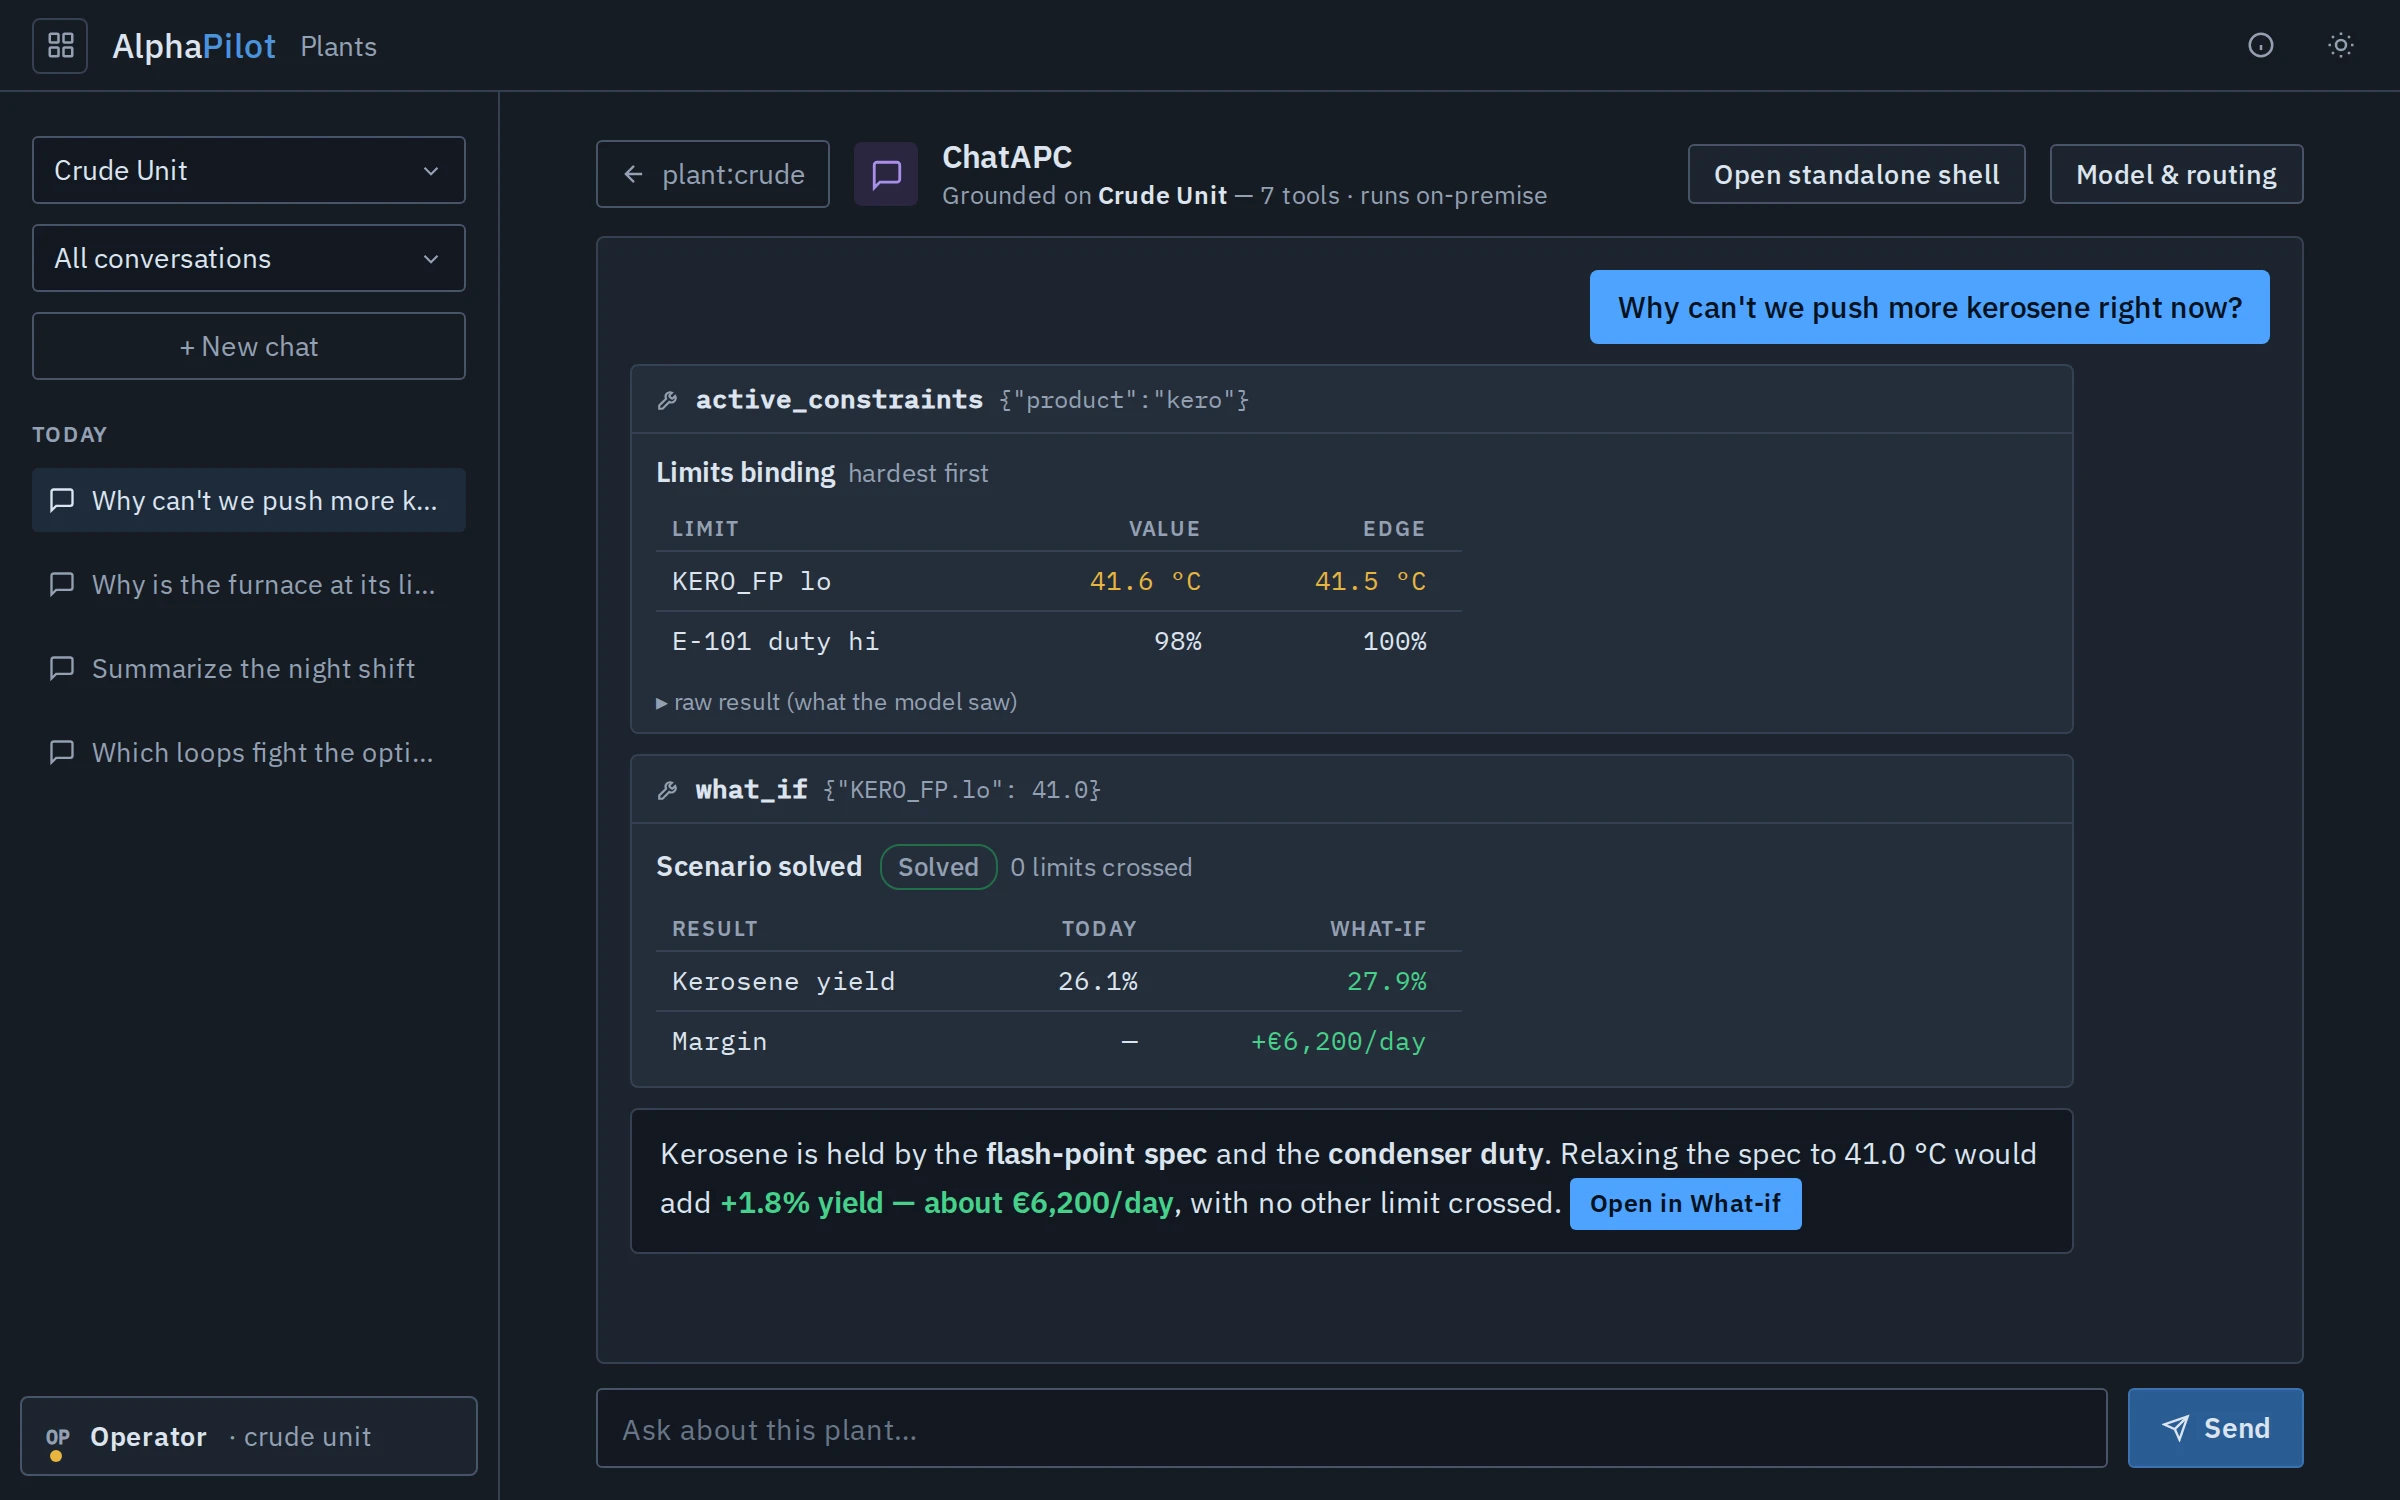Open Model & routing settings
This screenshot has height=1500, width=2400.
coord(2176,174)
